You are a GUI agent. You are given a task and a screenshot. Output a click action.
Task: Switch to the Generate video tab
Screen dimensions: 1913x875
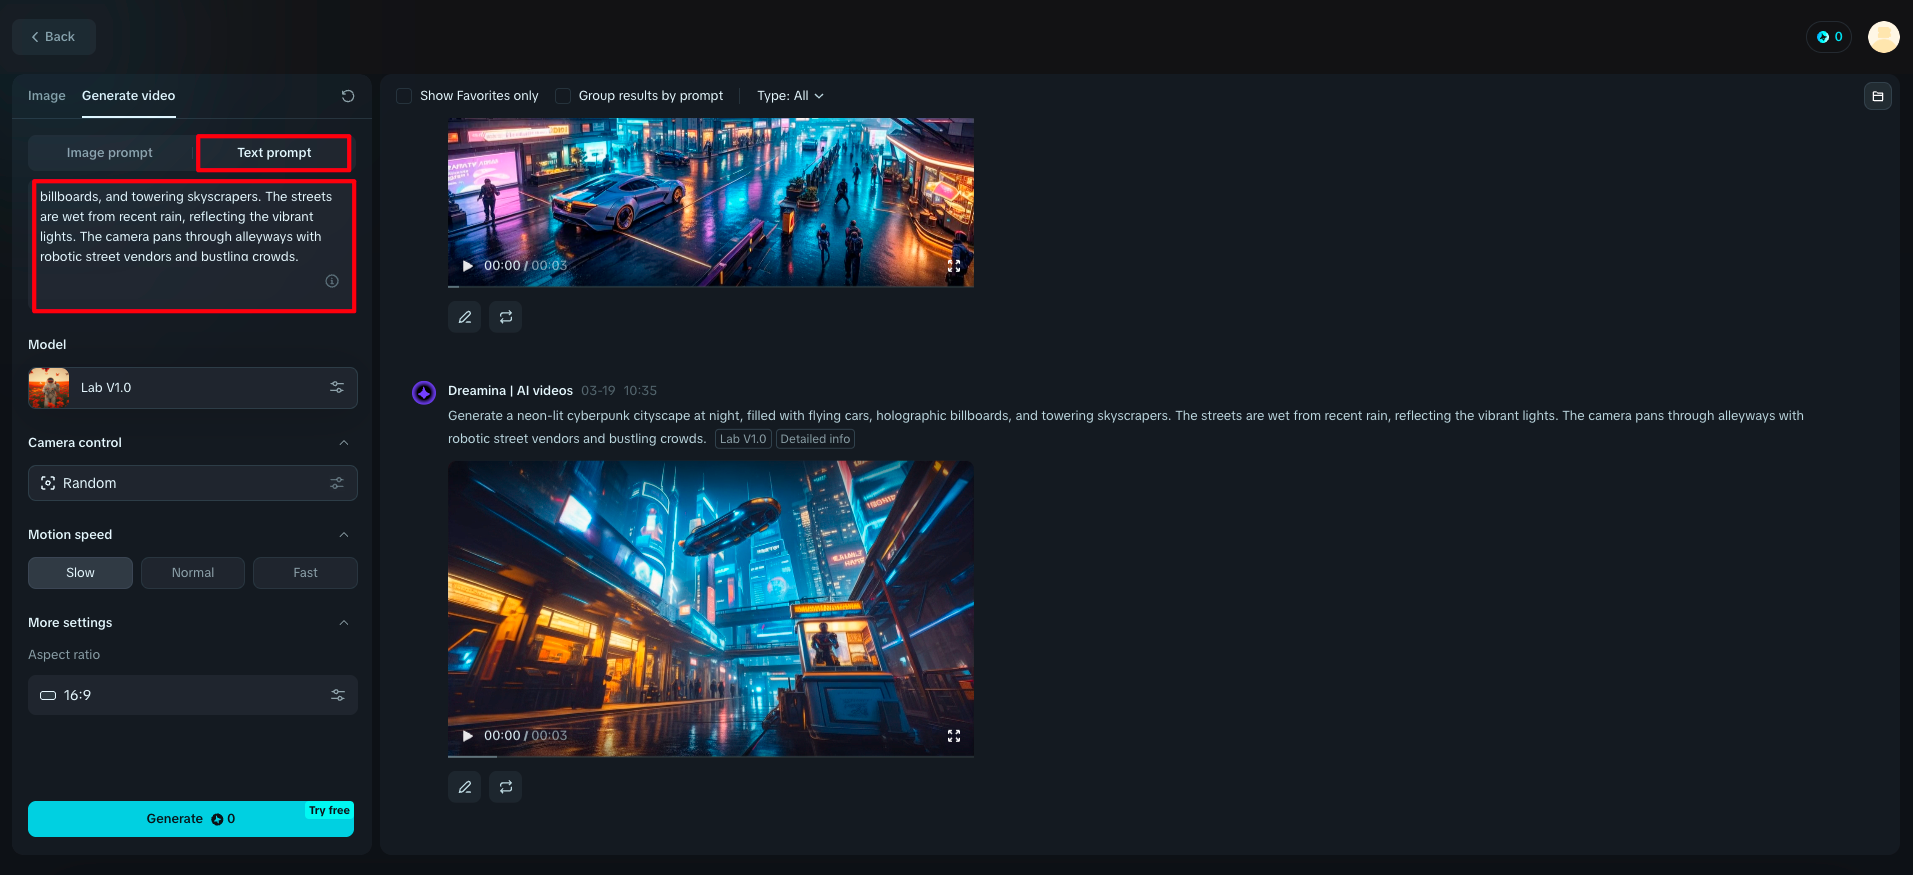[x=129, y=96]
